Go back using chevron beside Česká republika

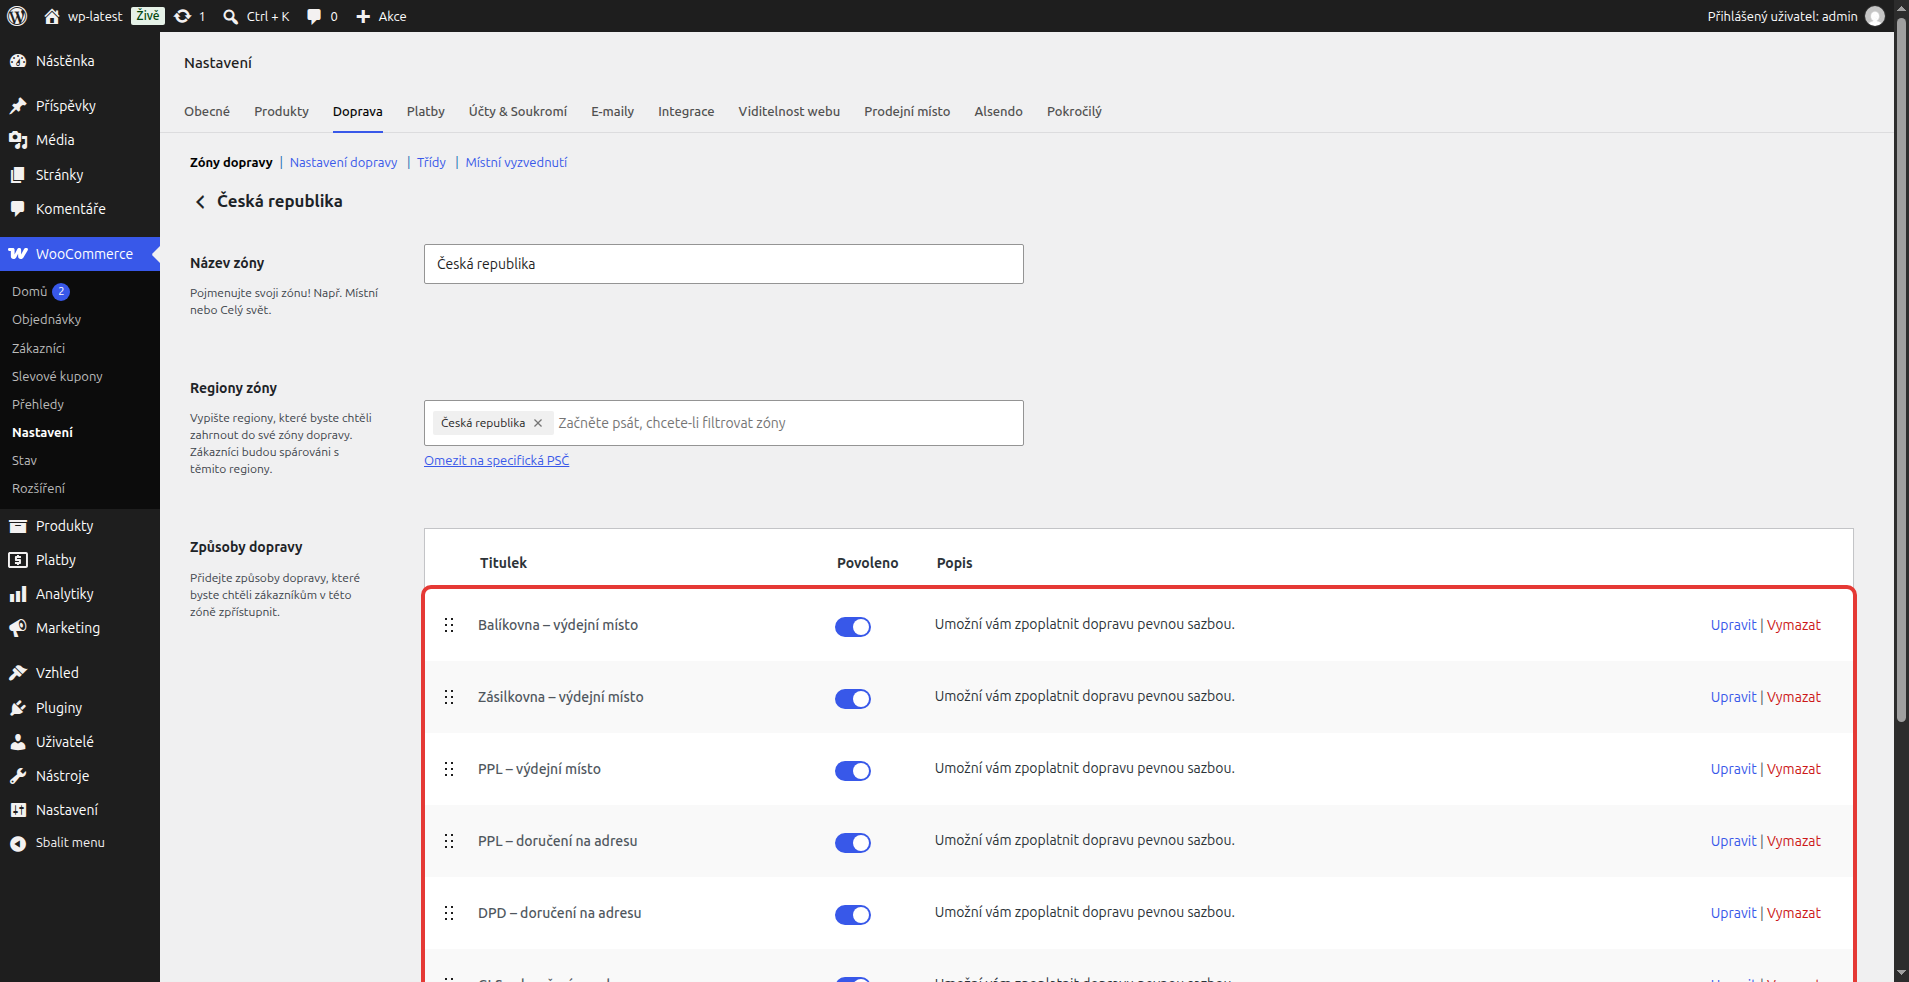(200, 202)
